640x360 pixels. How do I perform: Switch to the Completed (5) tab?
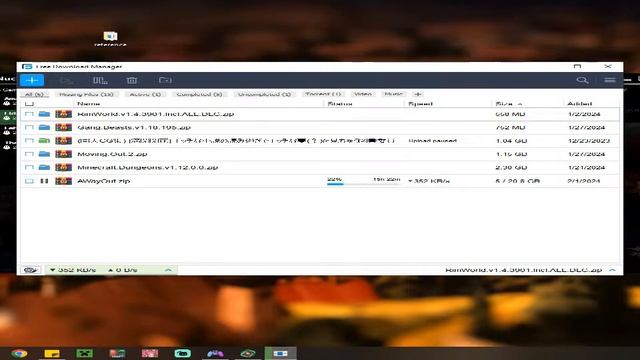coord(199,94)
